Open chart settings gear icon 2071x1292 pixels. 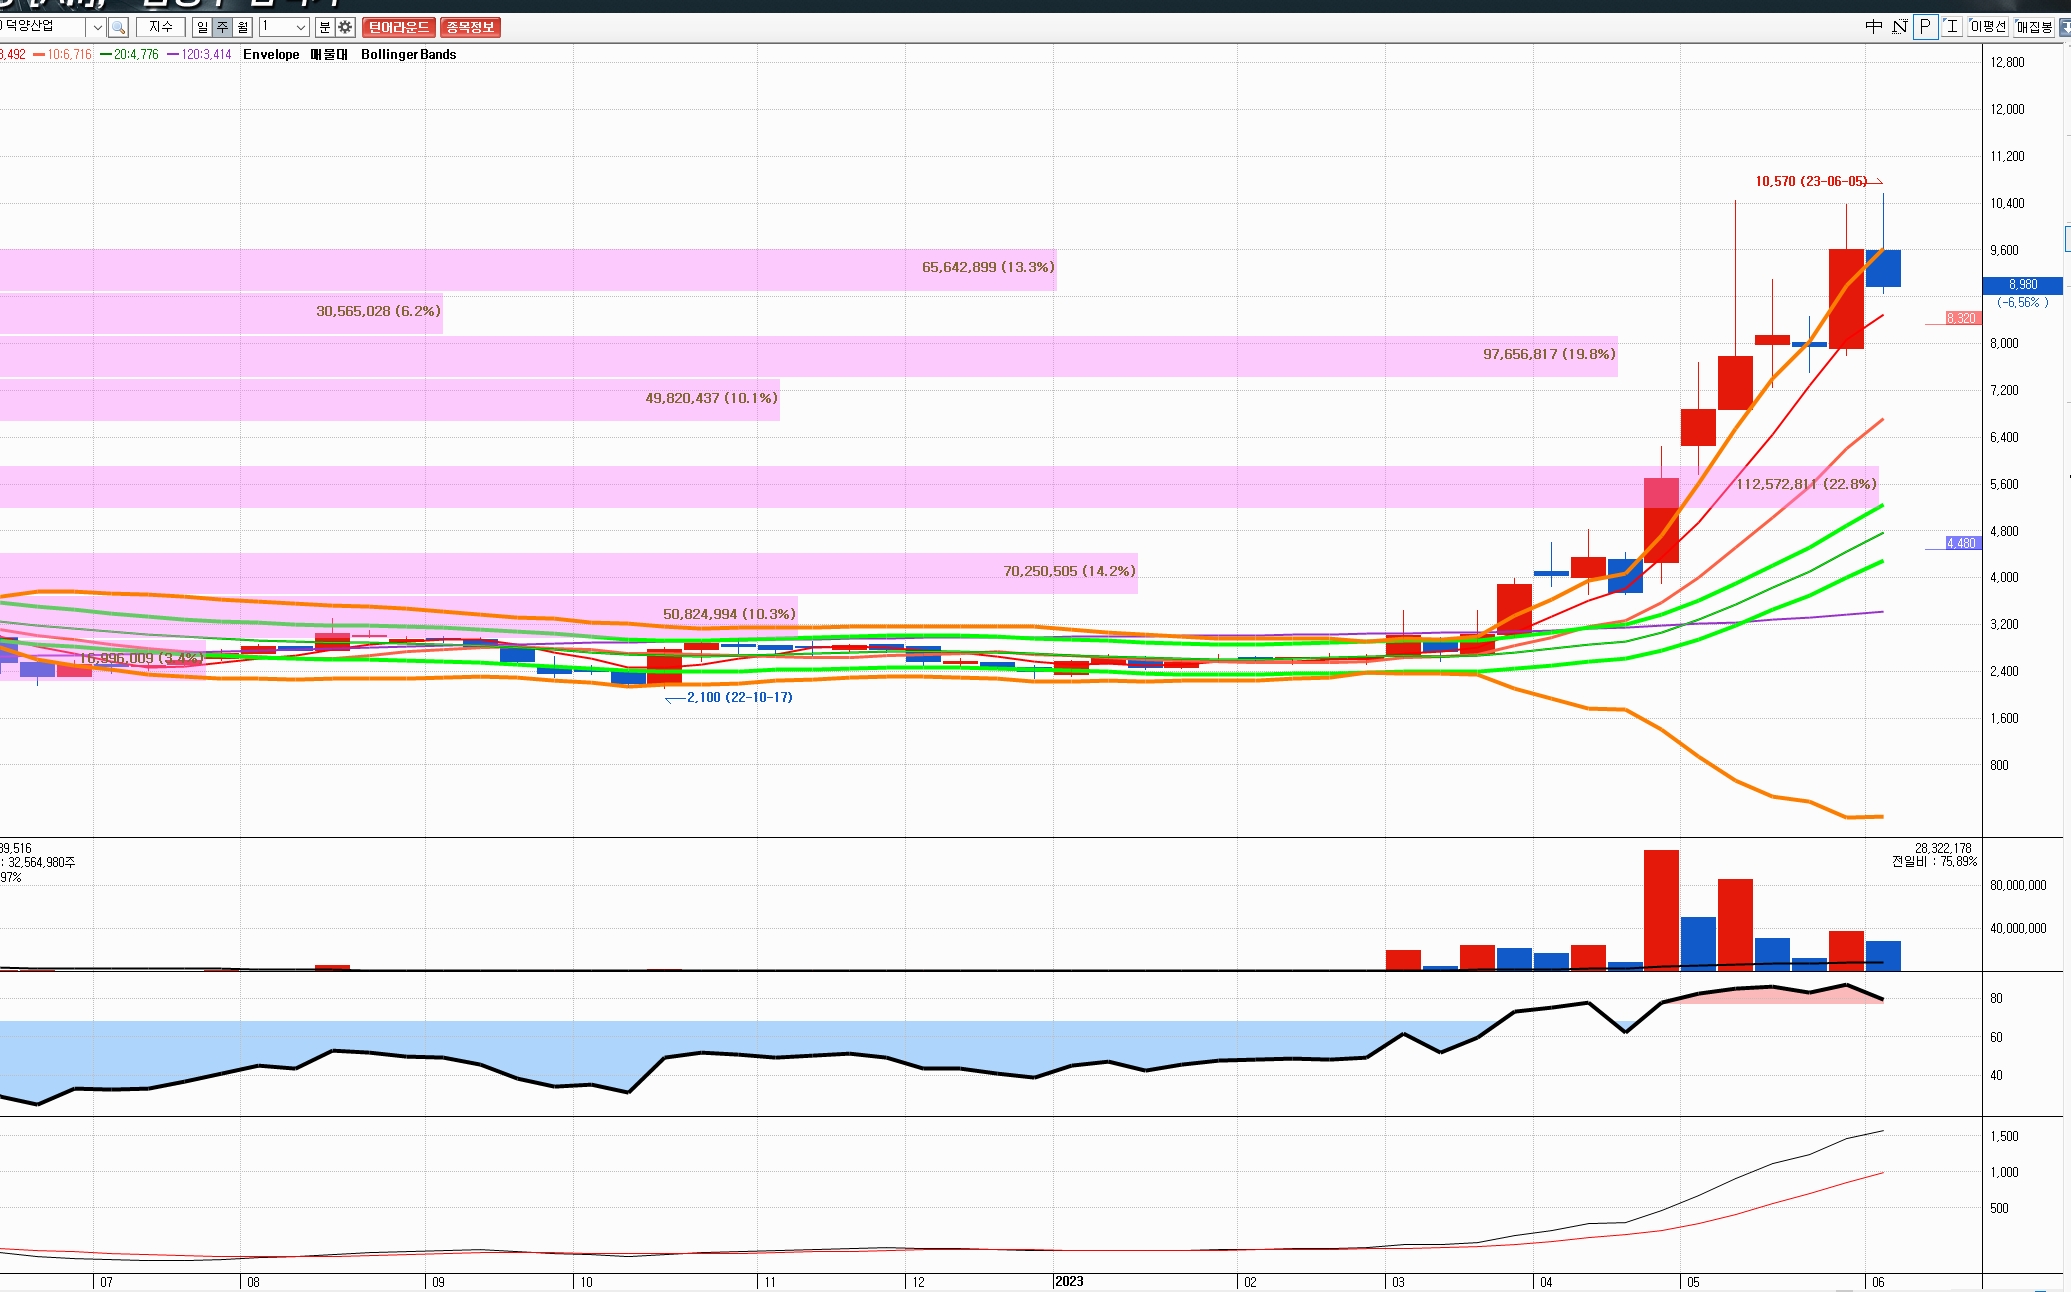[345, 27]
